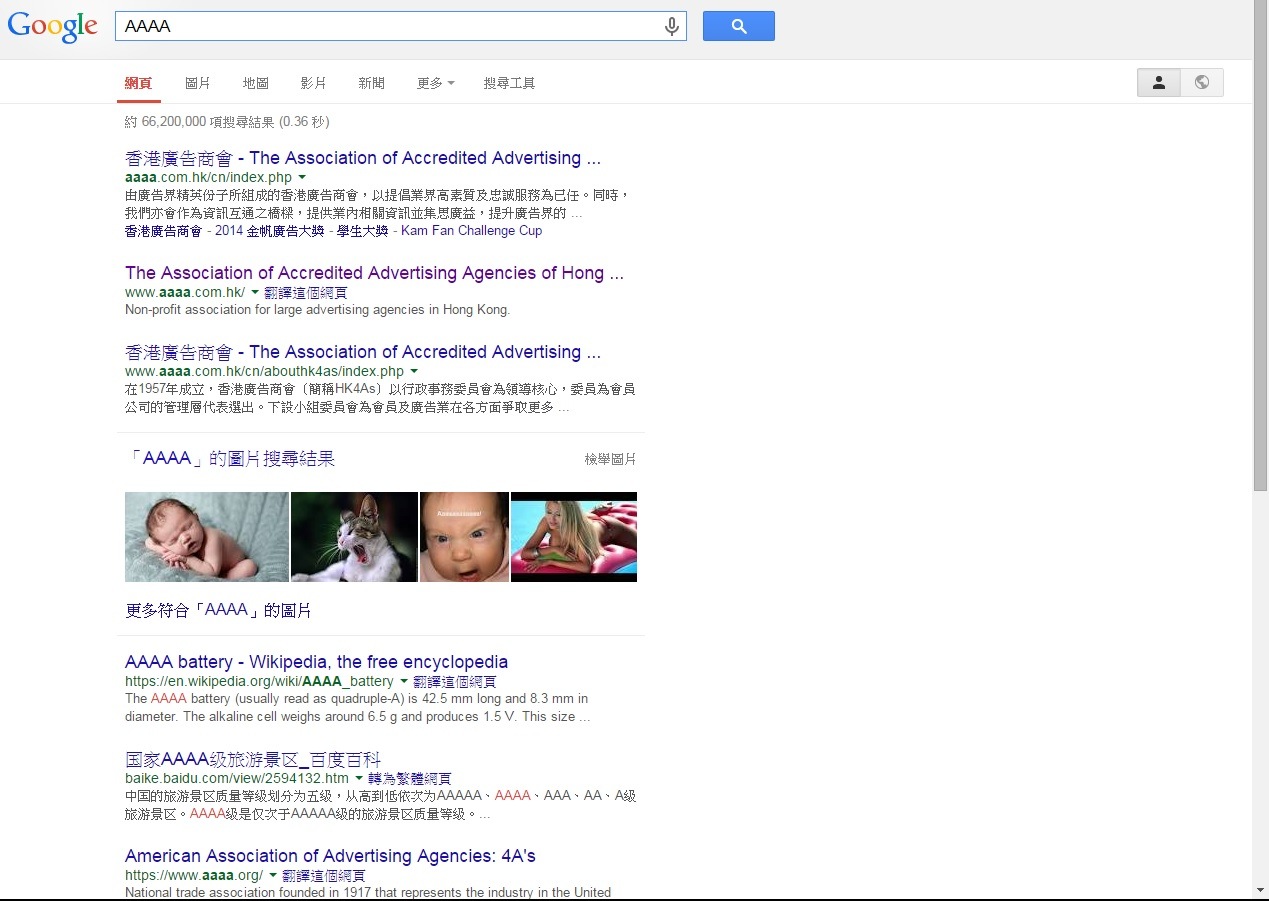The height and width of the screenshot is (901, 1269).
Task: Open American Association of Advertising Agencies link
Action: click(x=330, y=856)
